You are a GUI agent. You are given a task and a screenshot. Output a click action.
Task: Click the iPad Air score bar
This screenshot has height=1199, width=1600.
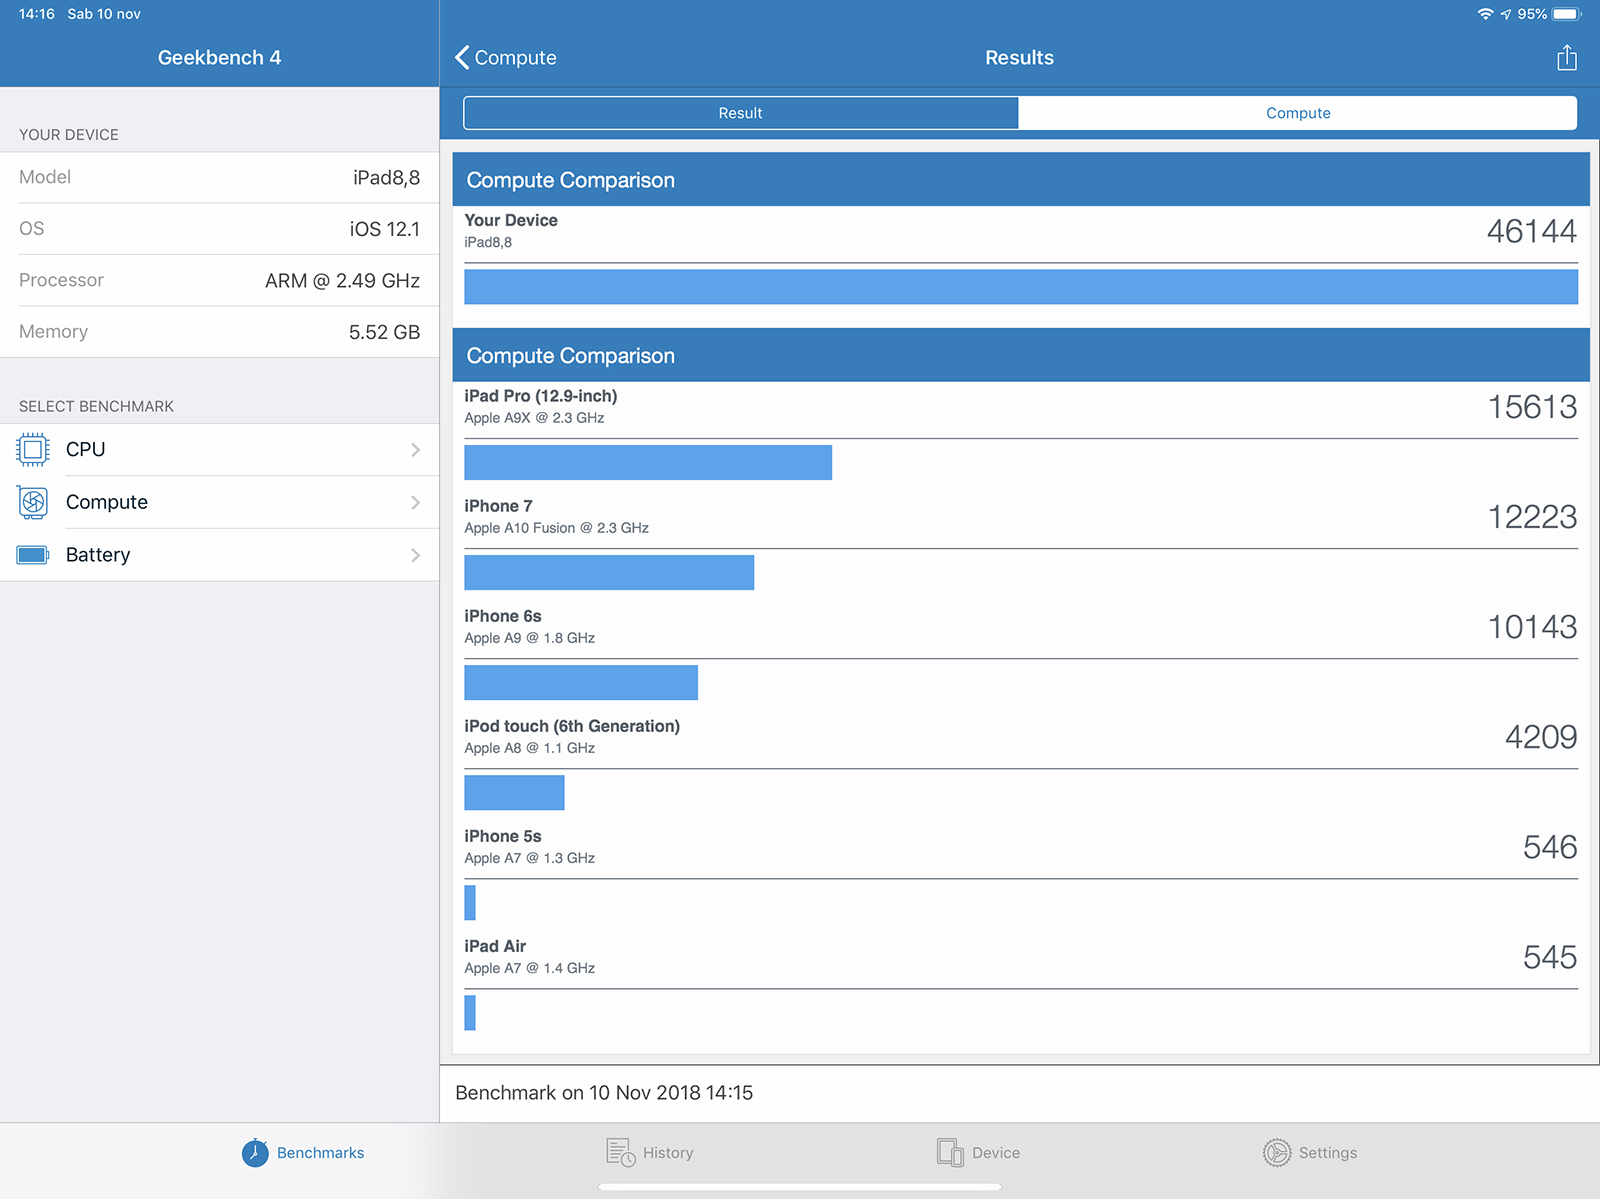point(470,1013)
